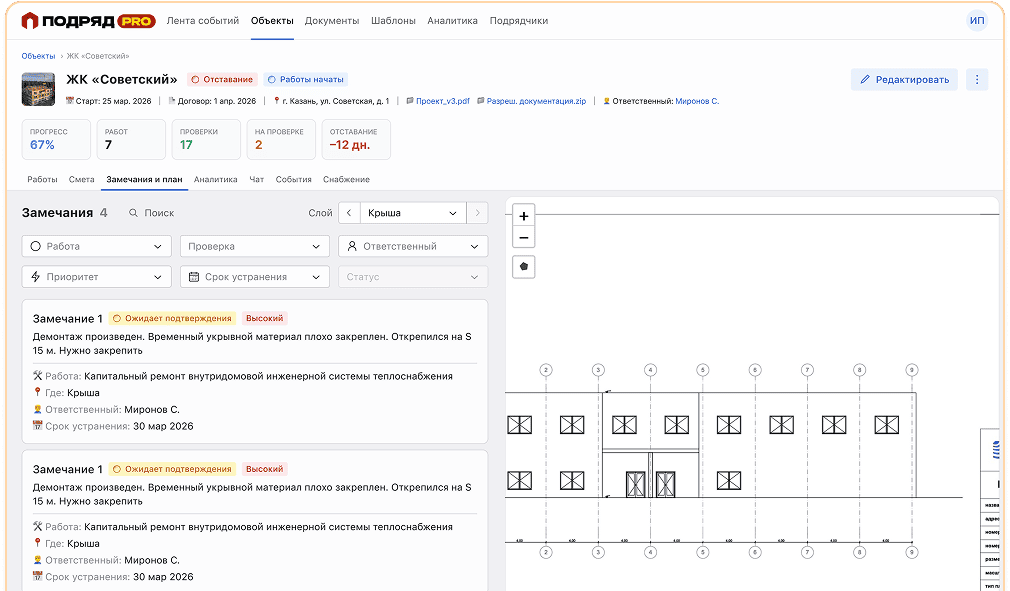Open the Разреш. документация.zip link
The width and height of the screenshot is (1010, 591).
pyautogui.click(x=536, y=101)
